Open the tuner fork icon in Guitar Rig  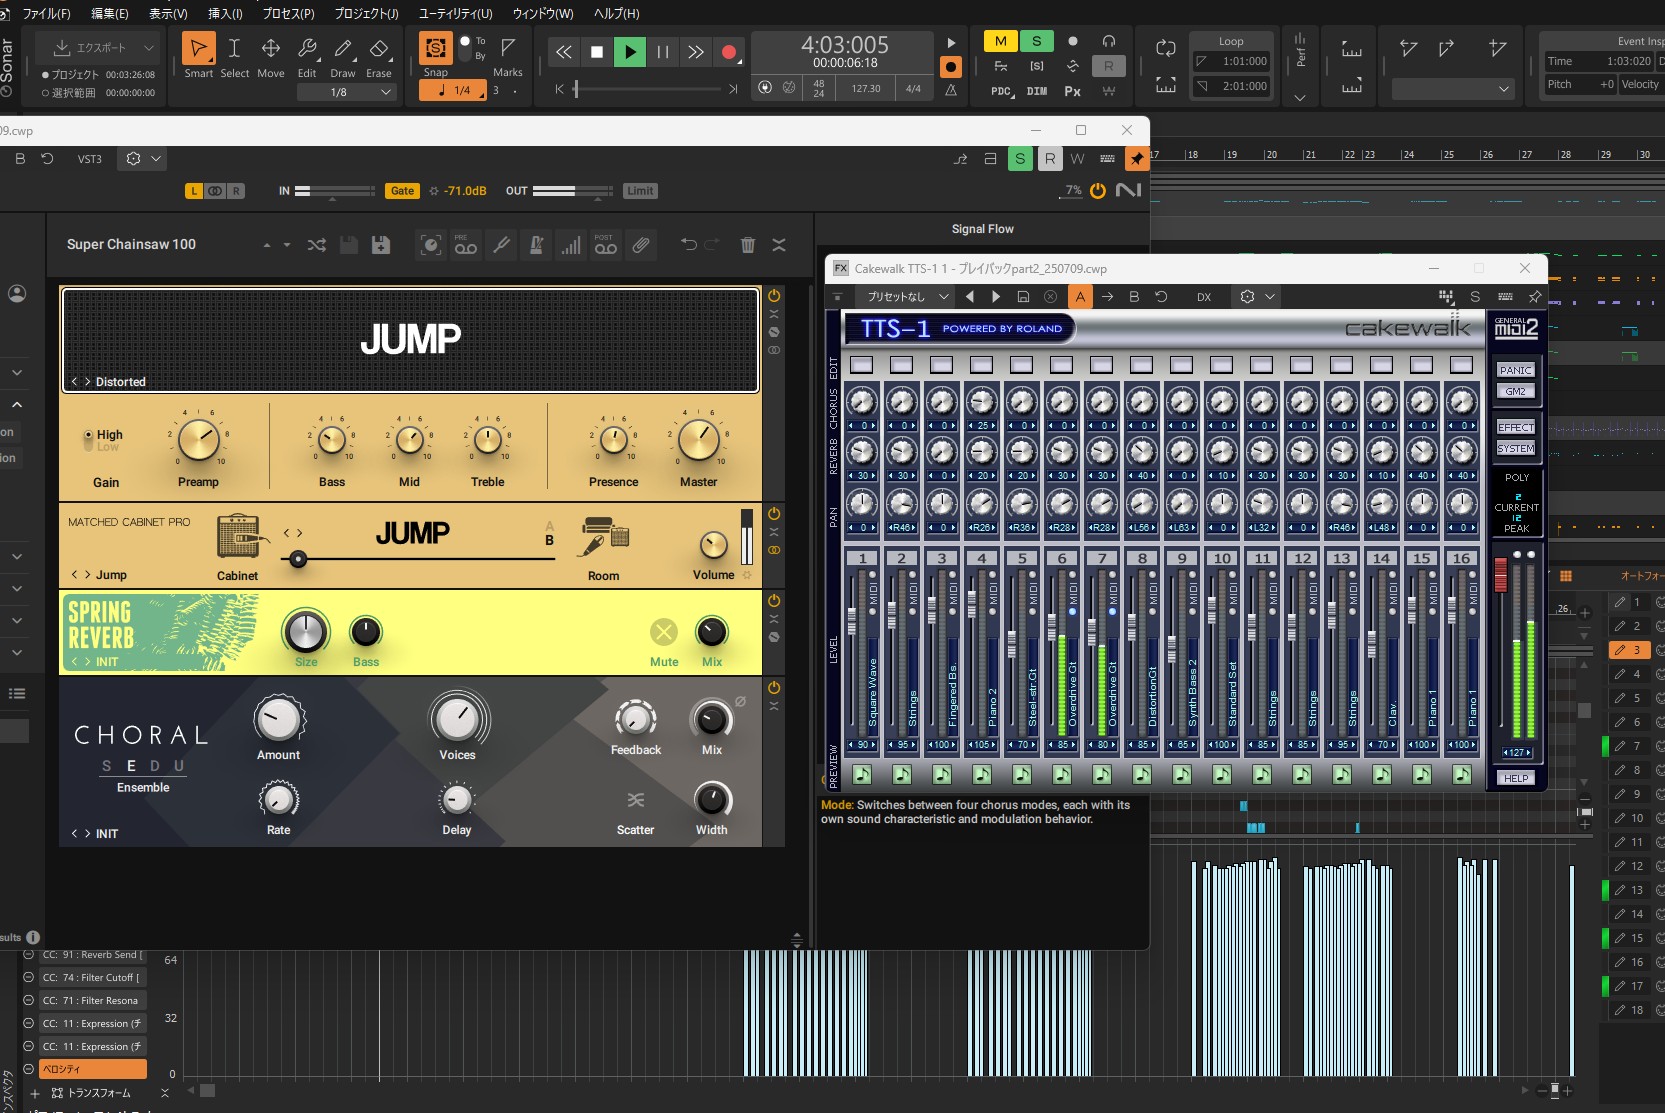coord(501,245)
